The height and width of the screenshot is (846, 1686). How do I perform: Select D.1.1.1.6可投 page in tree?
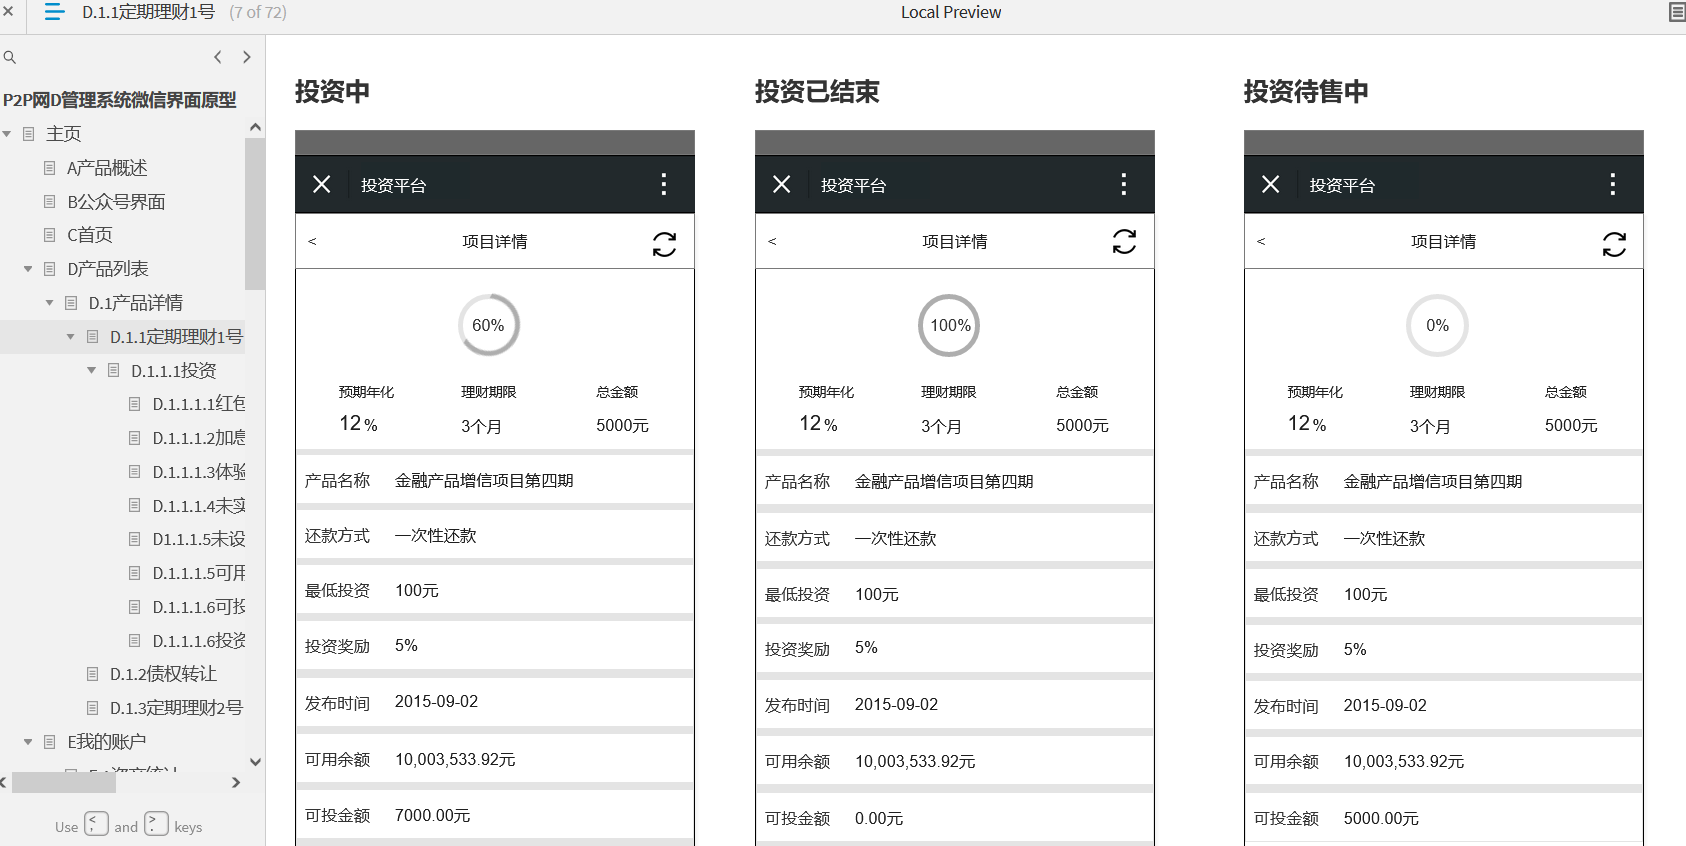199,607
